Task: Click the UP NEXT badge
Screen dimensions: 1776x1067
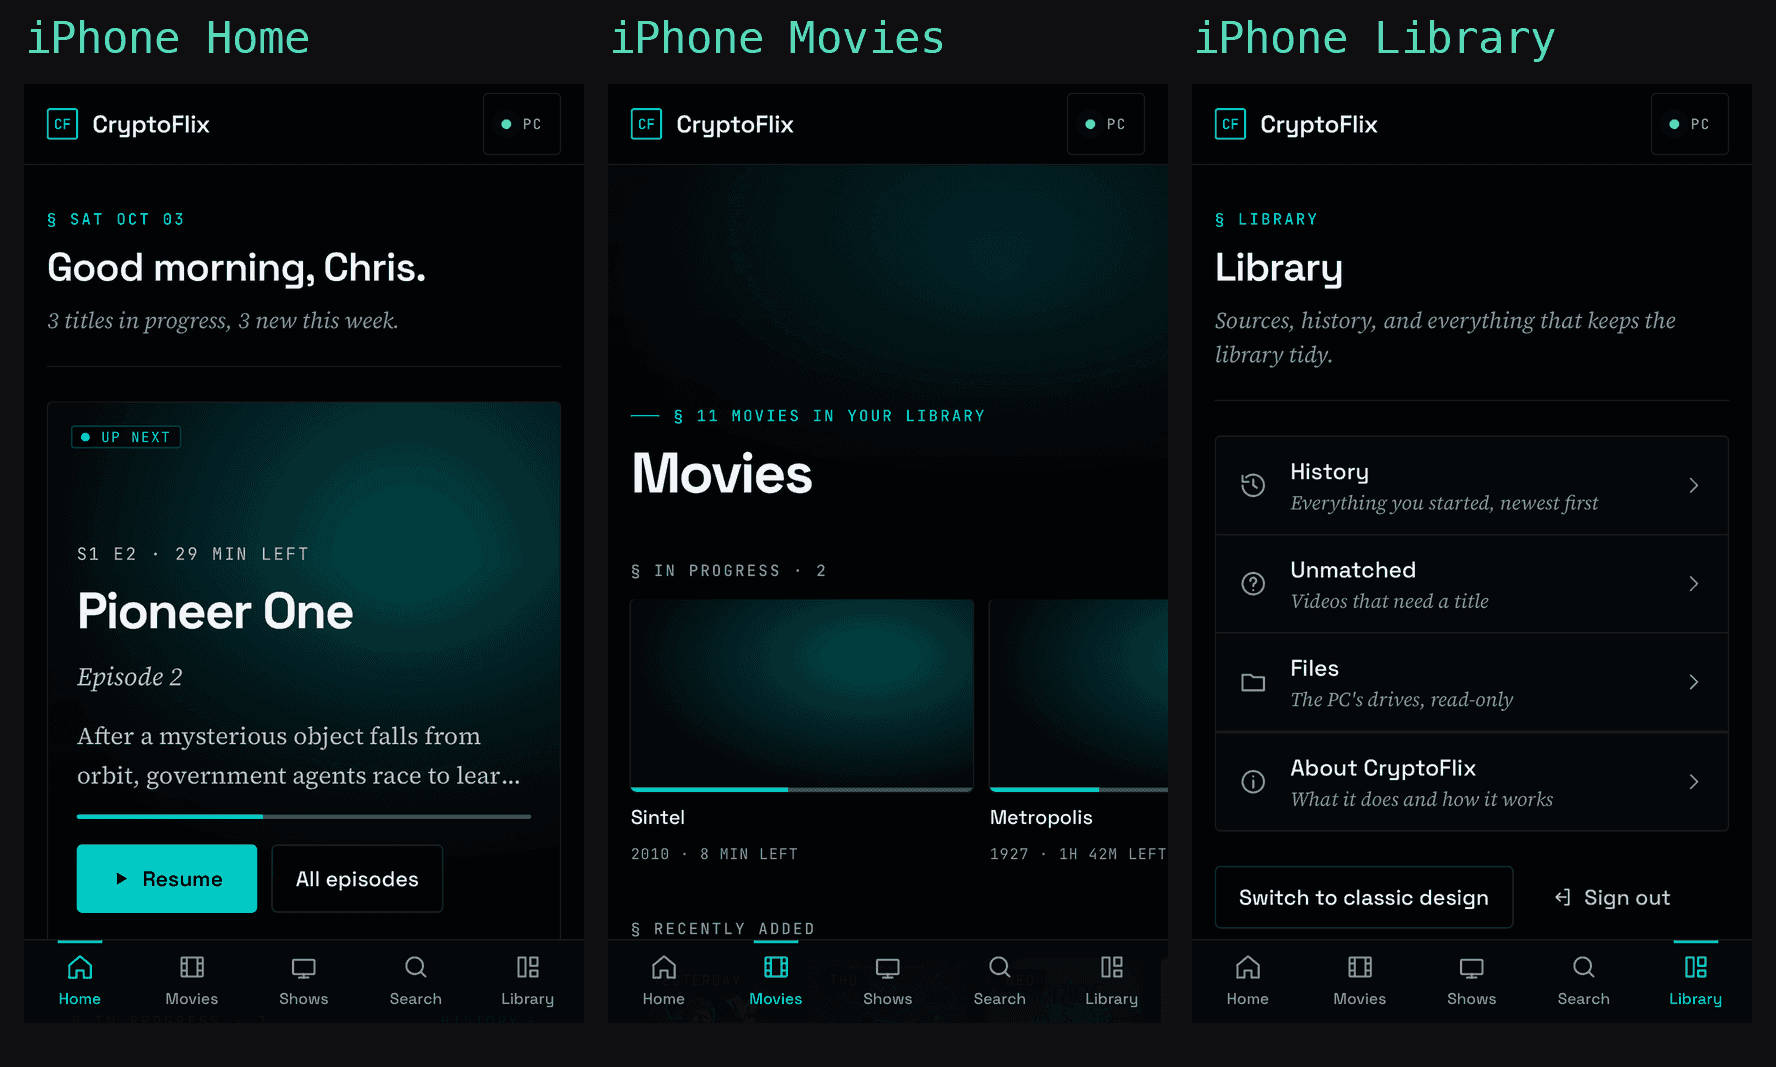Action: (126, 437)
